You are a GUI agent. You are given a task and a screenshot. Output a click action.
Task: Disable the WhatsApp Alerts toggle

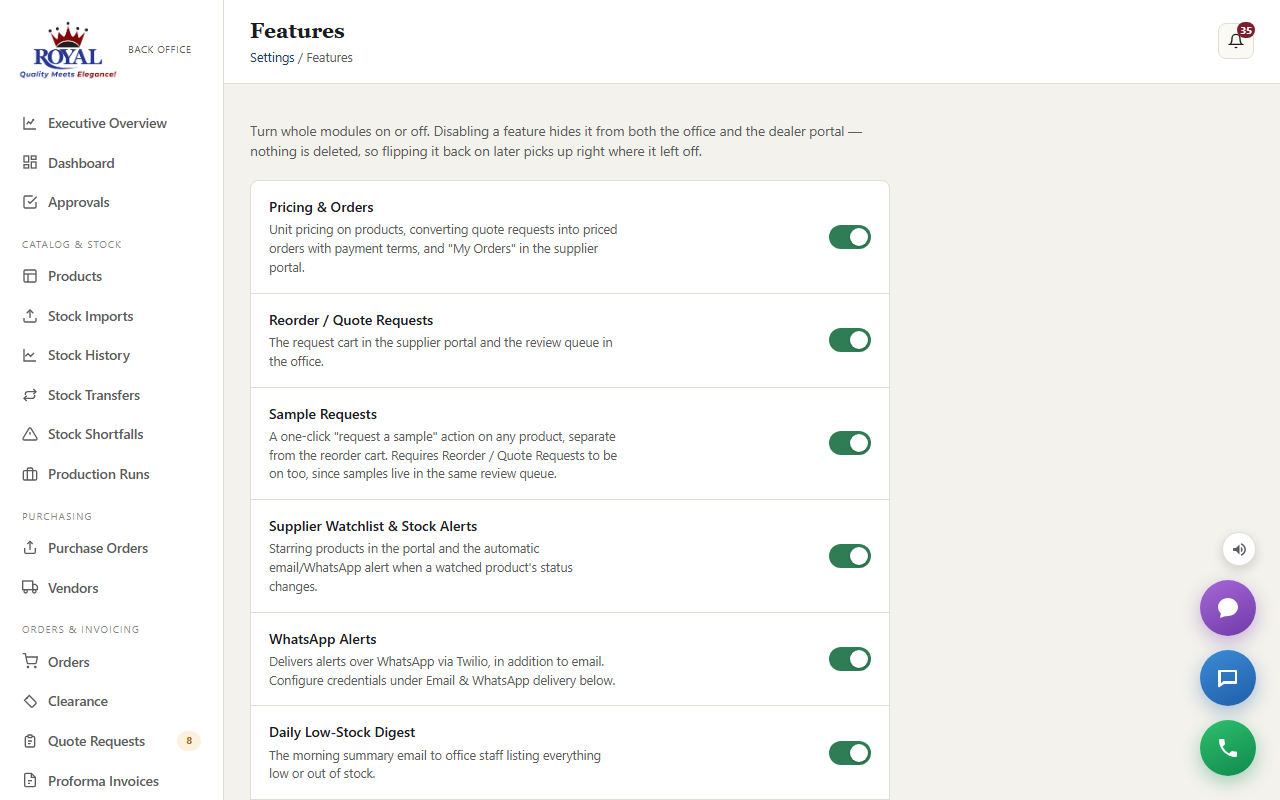point(850,659)
